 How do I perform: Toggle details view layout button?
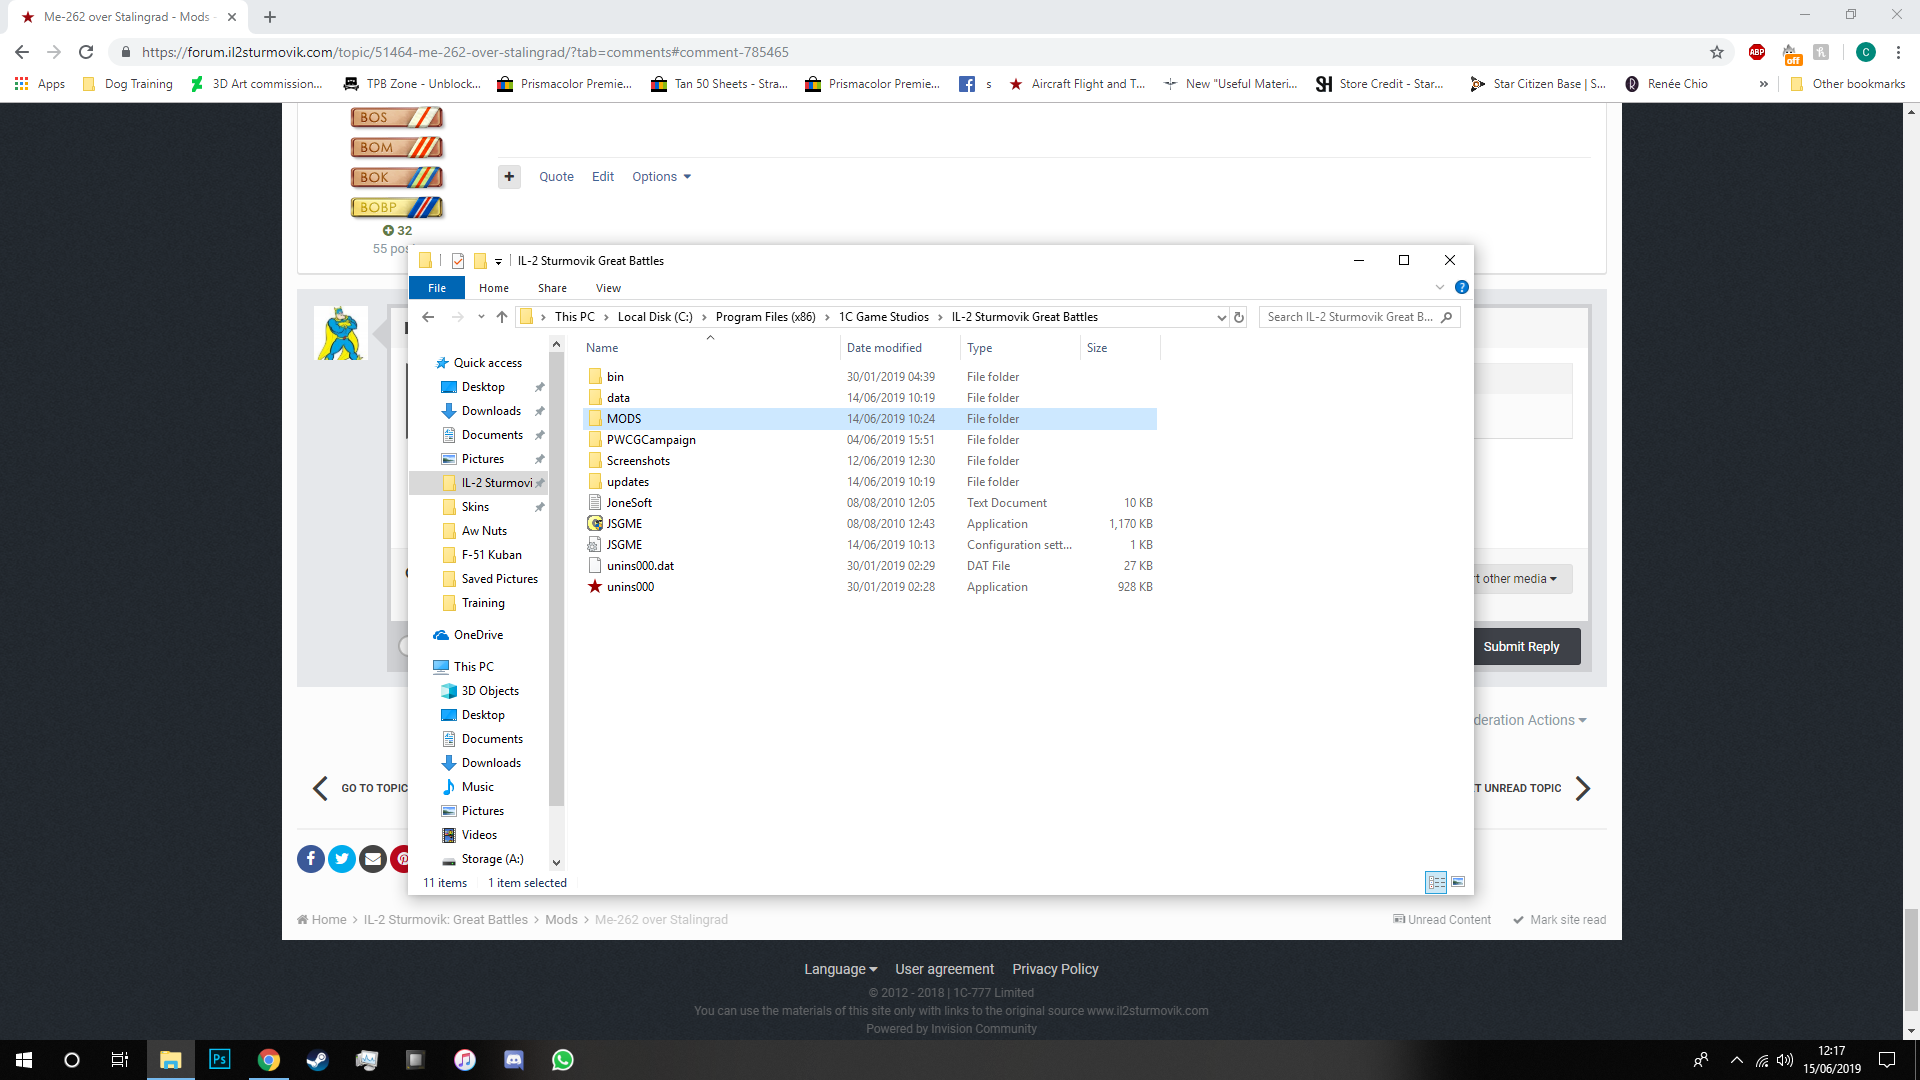tap(1436, 882)
